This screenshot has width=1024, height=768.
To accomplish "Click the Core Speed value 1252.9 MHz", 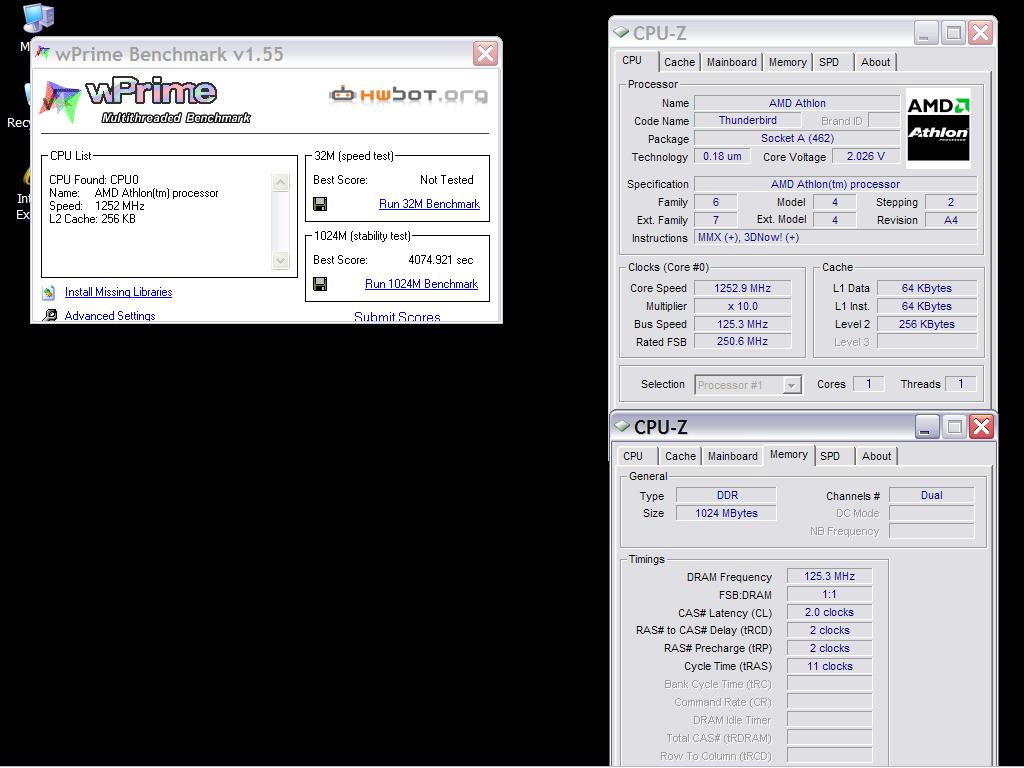I will coord(743,288).
